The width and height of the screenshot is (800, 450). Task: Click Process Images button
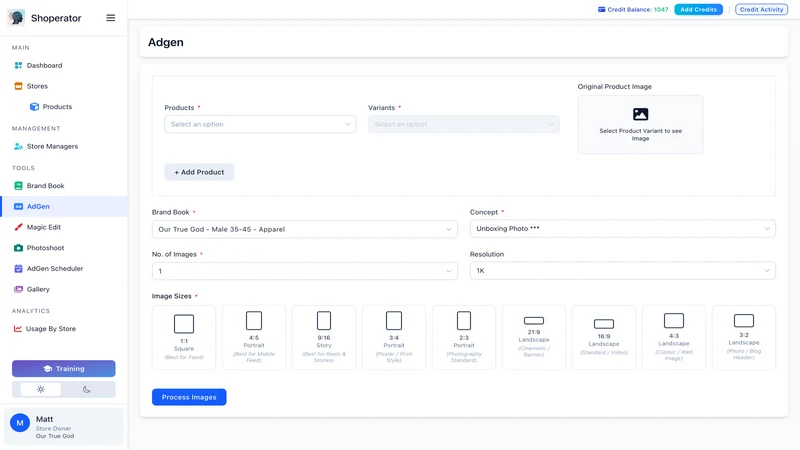point(189,397)
